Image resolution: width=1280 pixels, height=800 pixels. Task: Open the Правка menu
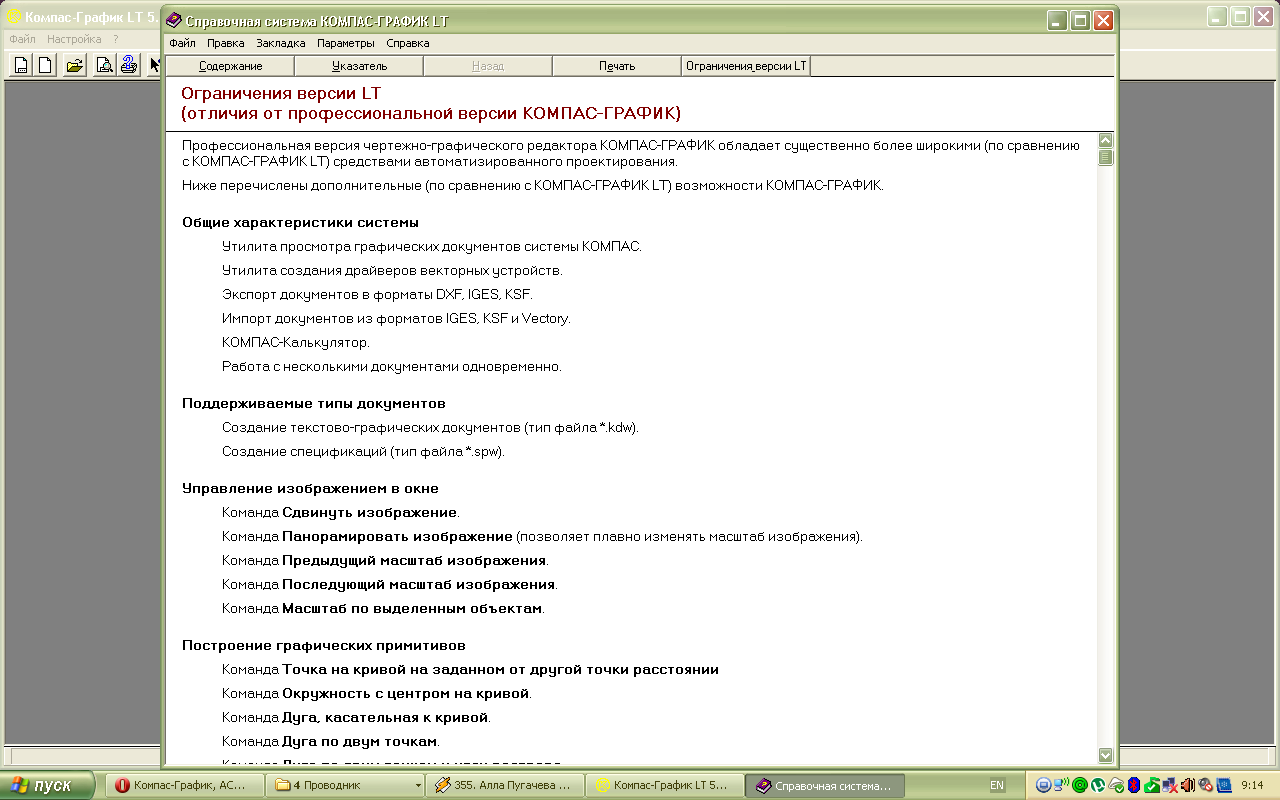coord(226,43)
